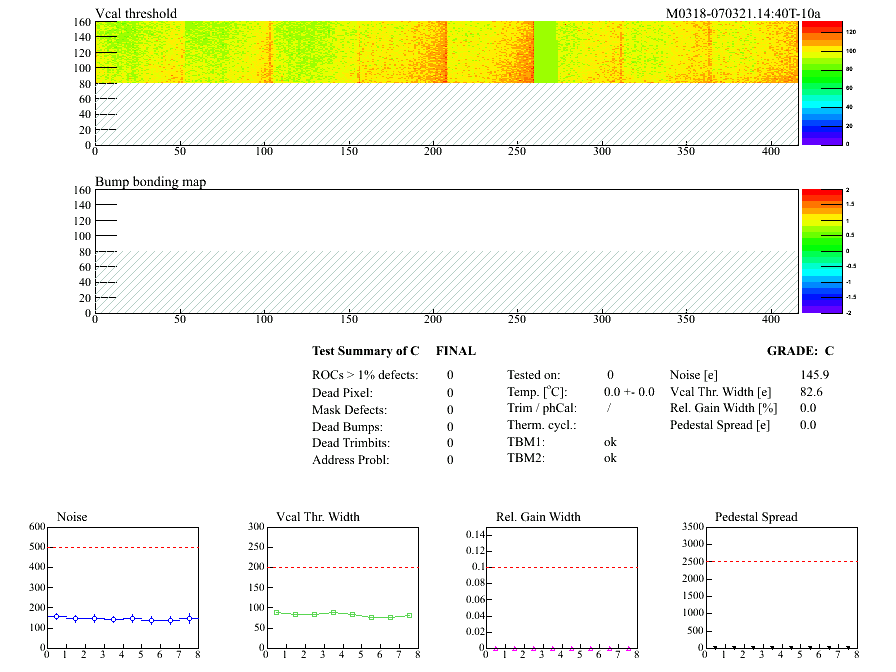Image resolution: width=896 pixels, height=672 pixels.
Task: Click the 'Mask Defects:' label
Action: (x=349, y=410)
